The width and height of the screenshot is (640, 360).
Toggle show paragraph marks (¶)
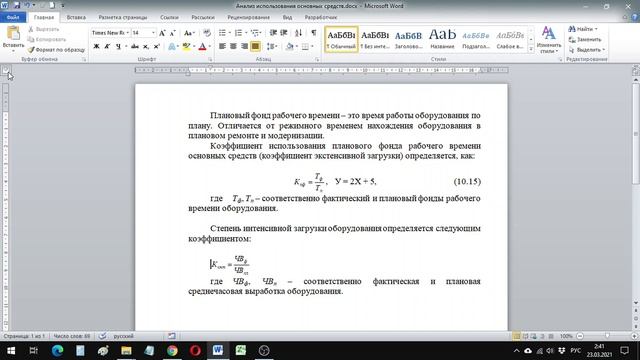313,33
